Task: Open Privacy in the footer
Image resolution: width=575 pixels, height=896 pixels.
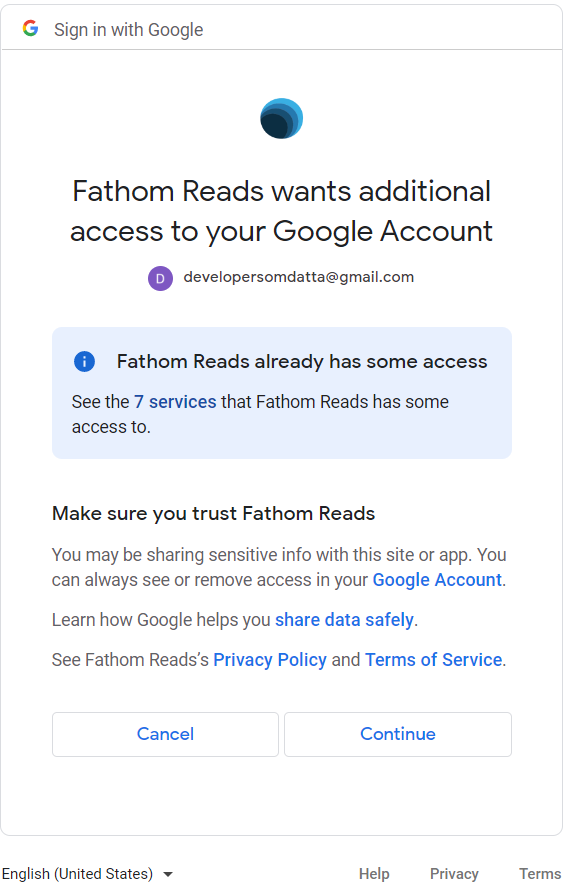Action: [x=454, y=874]
